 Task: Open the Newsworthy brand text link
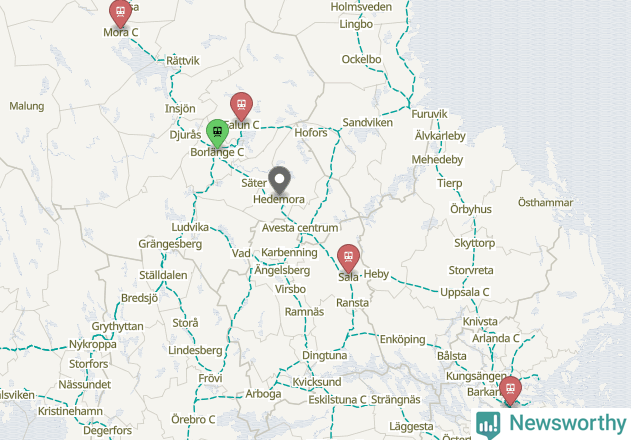[x=567, y=423]
